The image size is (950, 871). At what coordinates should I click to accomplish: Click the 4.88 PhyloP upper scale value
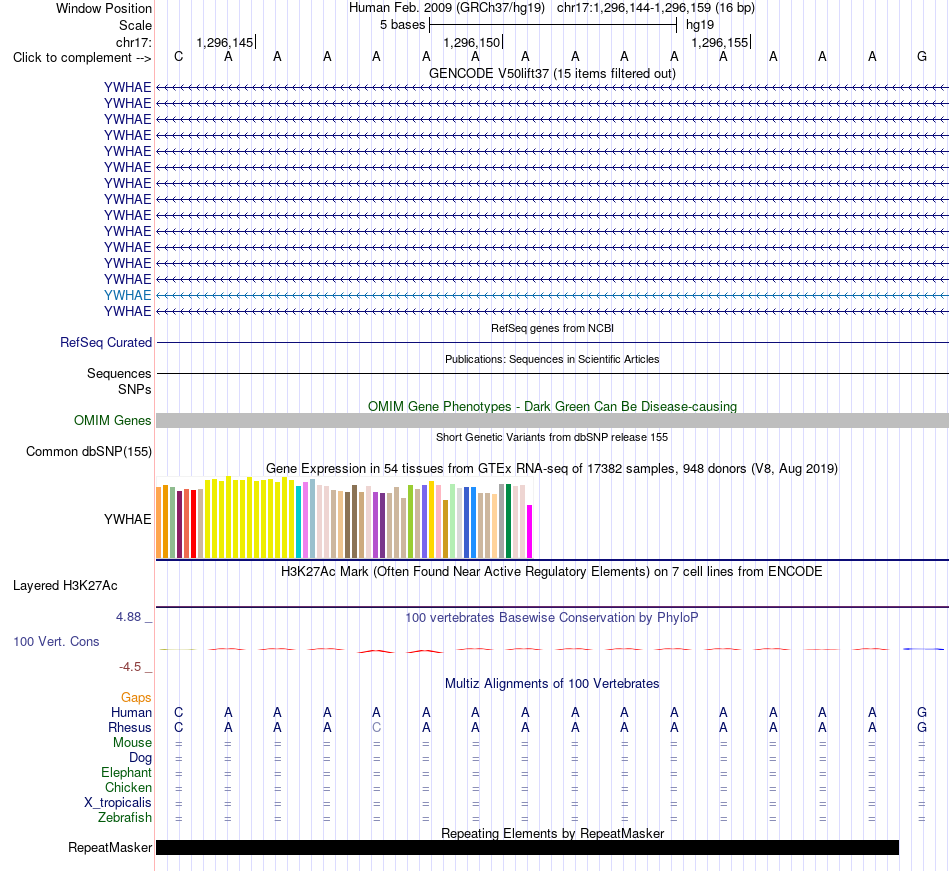(128, 617)
